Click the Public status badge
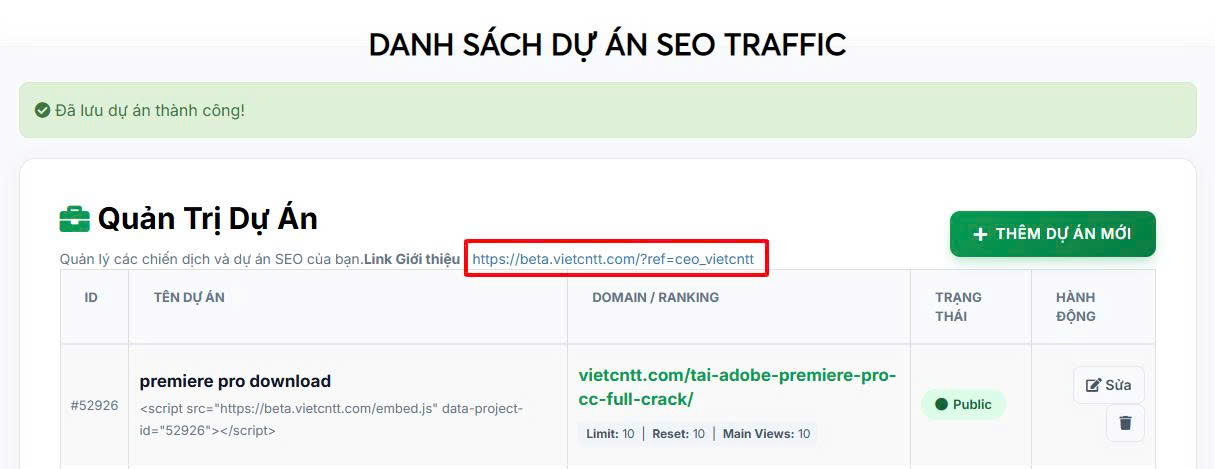 click(x=963, y=404)
